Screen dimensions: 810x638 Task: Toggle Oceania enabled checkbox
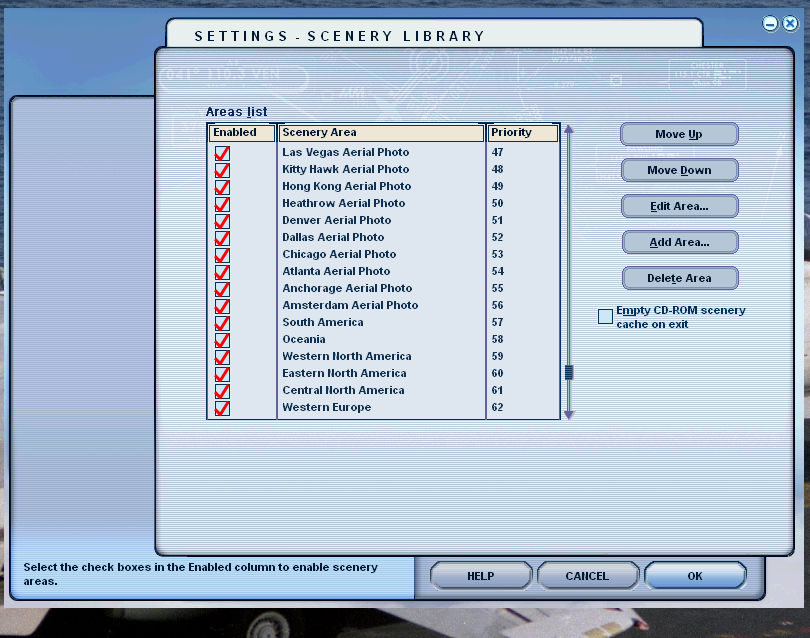tap(222, 340)
